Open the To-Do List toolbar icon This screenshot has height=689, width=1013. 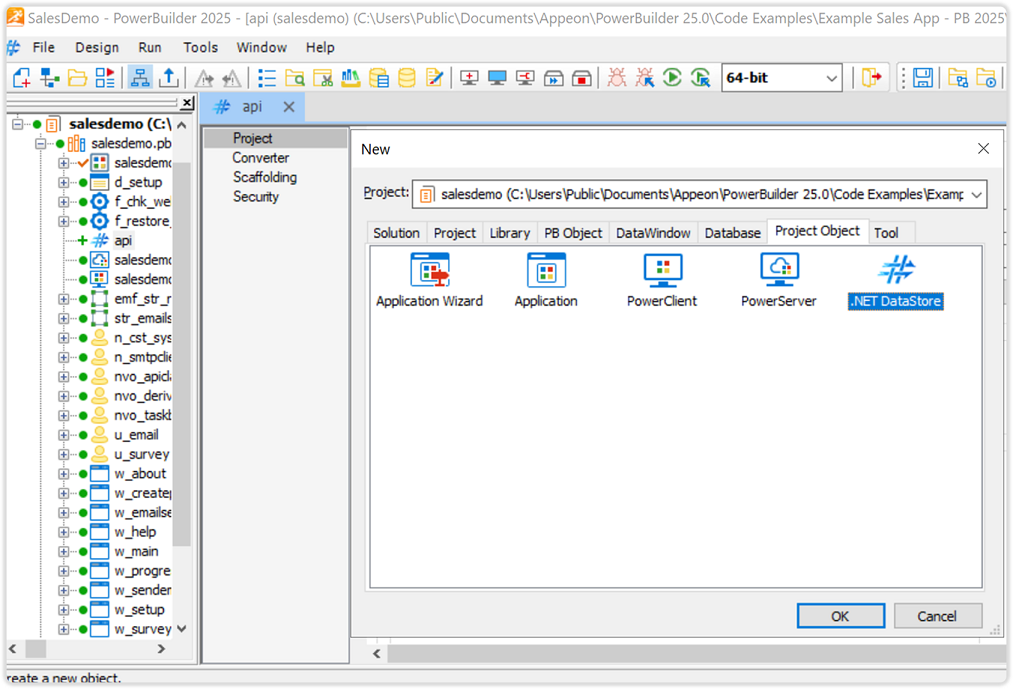click(x=267, y=78)
